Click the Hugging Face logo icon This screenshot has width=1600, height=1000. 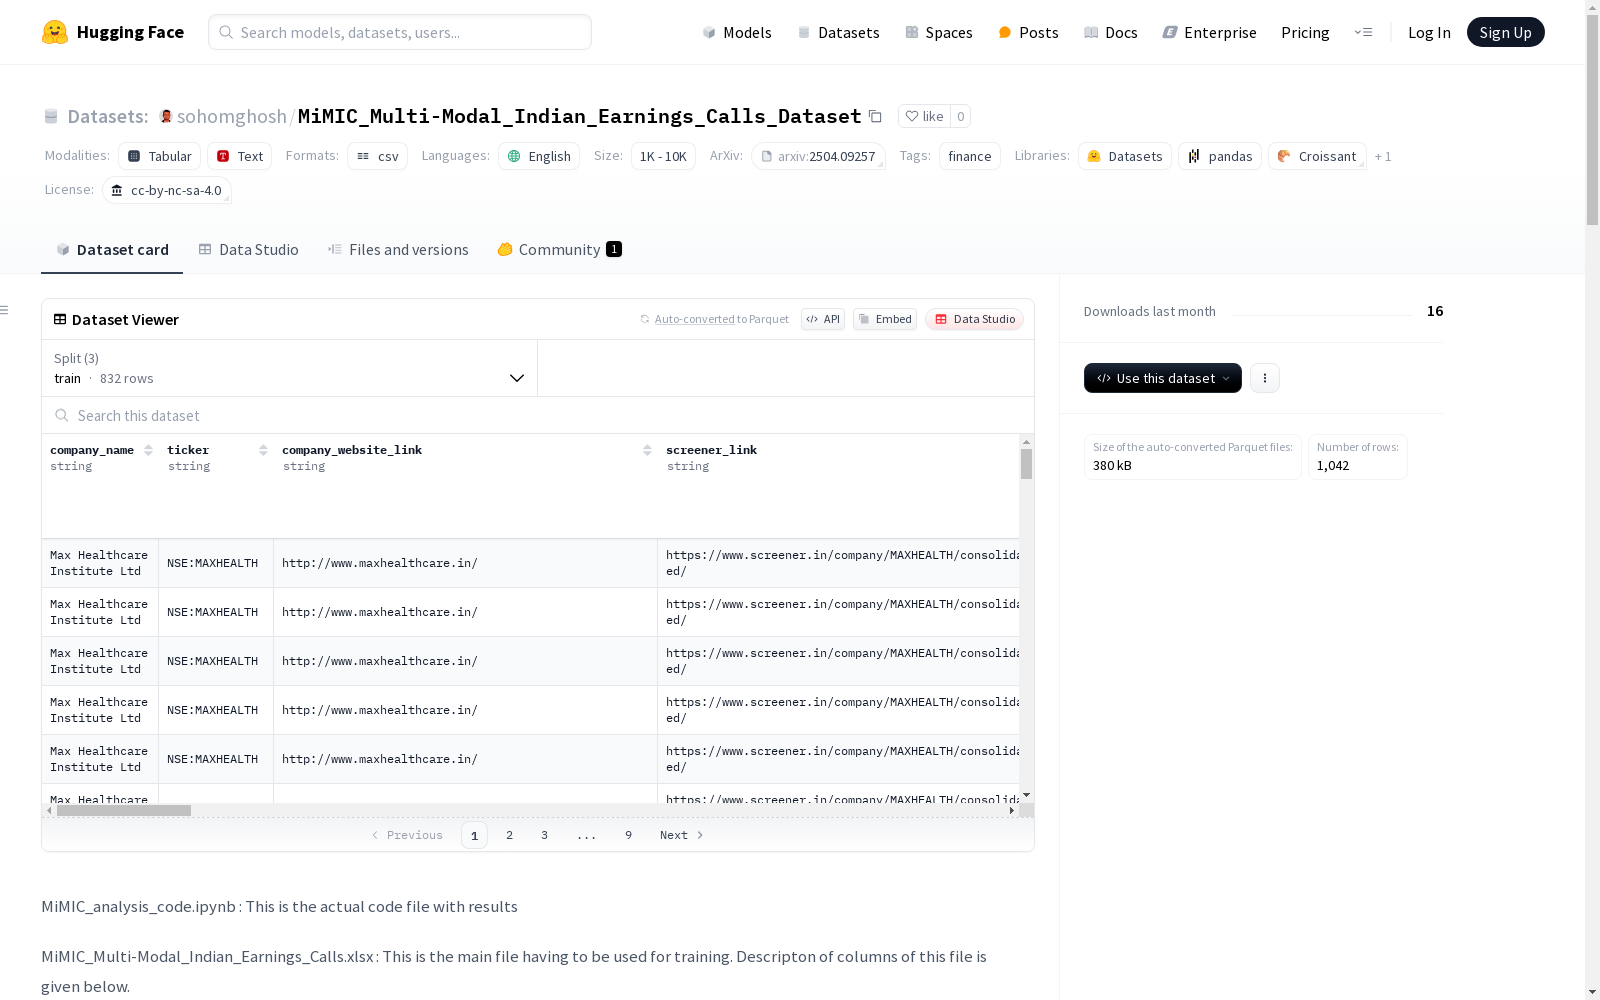55,32
